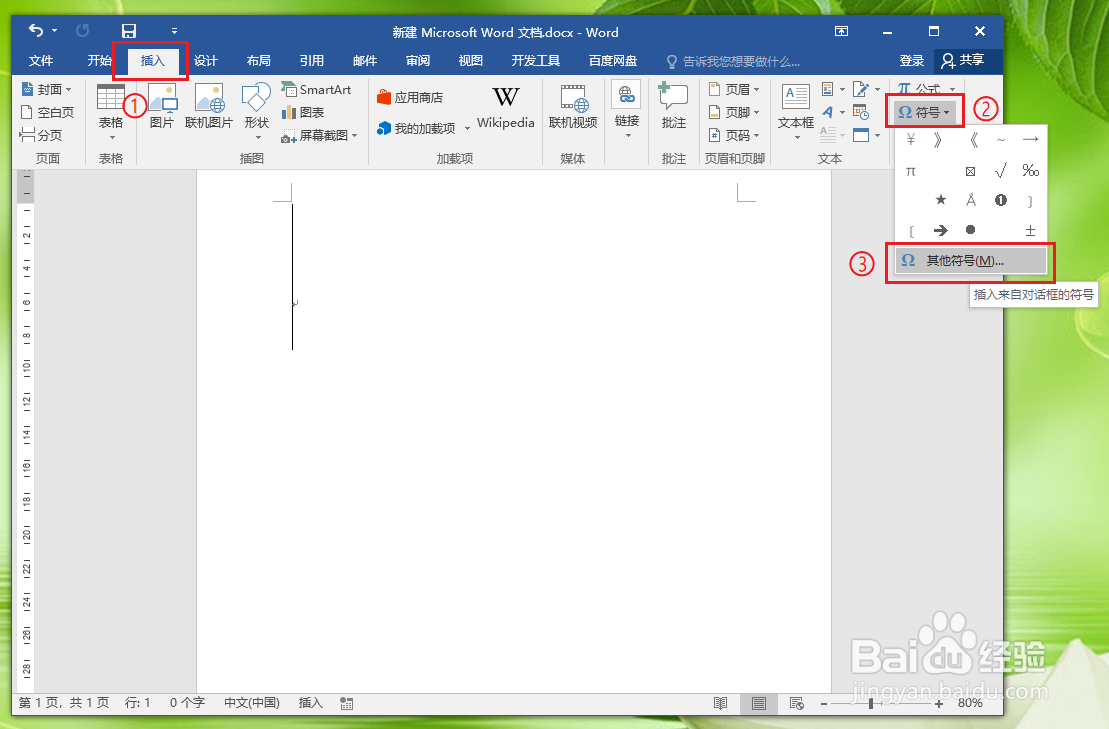
Task: Insert the ± plus-minus symbol
Action: [1030, 230]
